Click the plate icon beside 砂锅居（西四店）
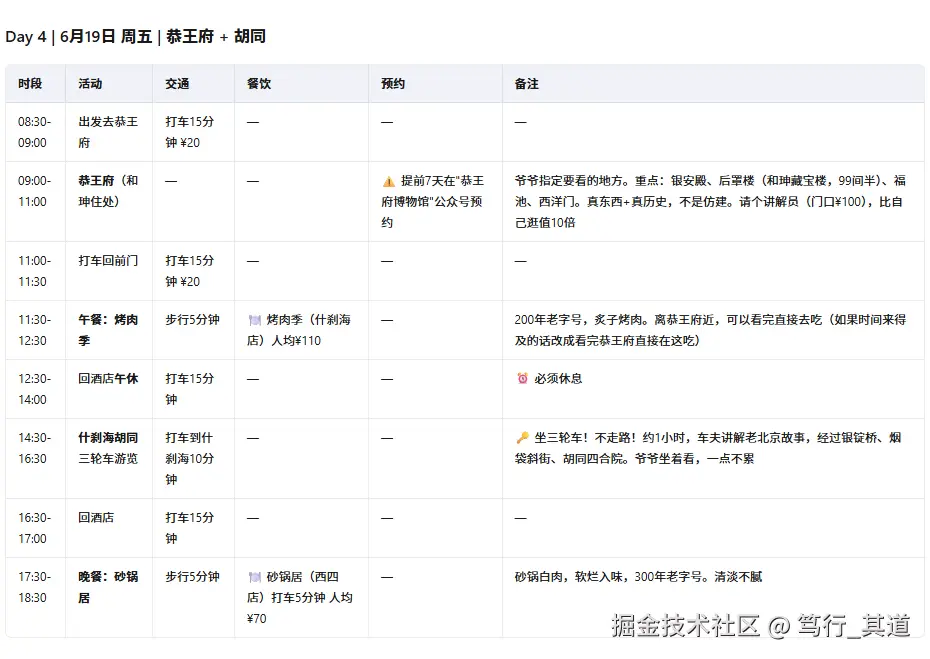 [x=254, y=577]
